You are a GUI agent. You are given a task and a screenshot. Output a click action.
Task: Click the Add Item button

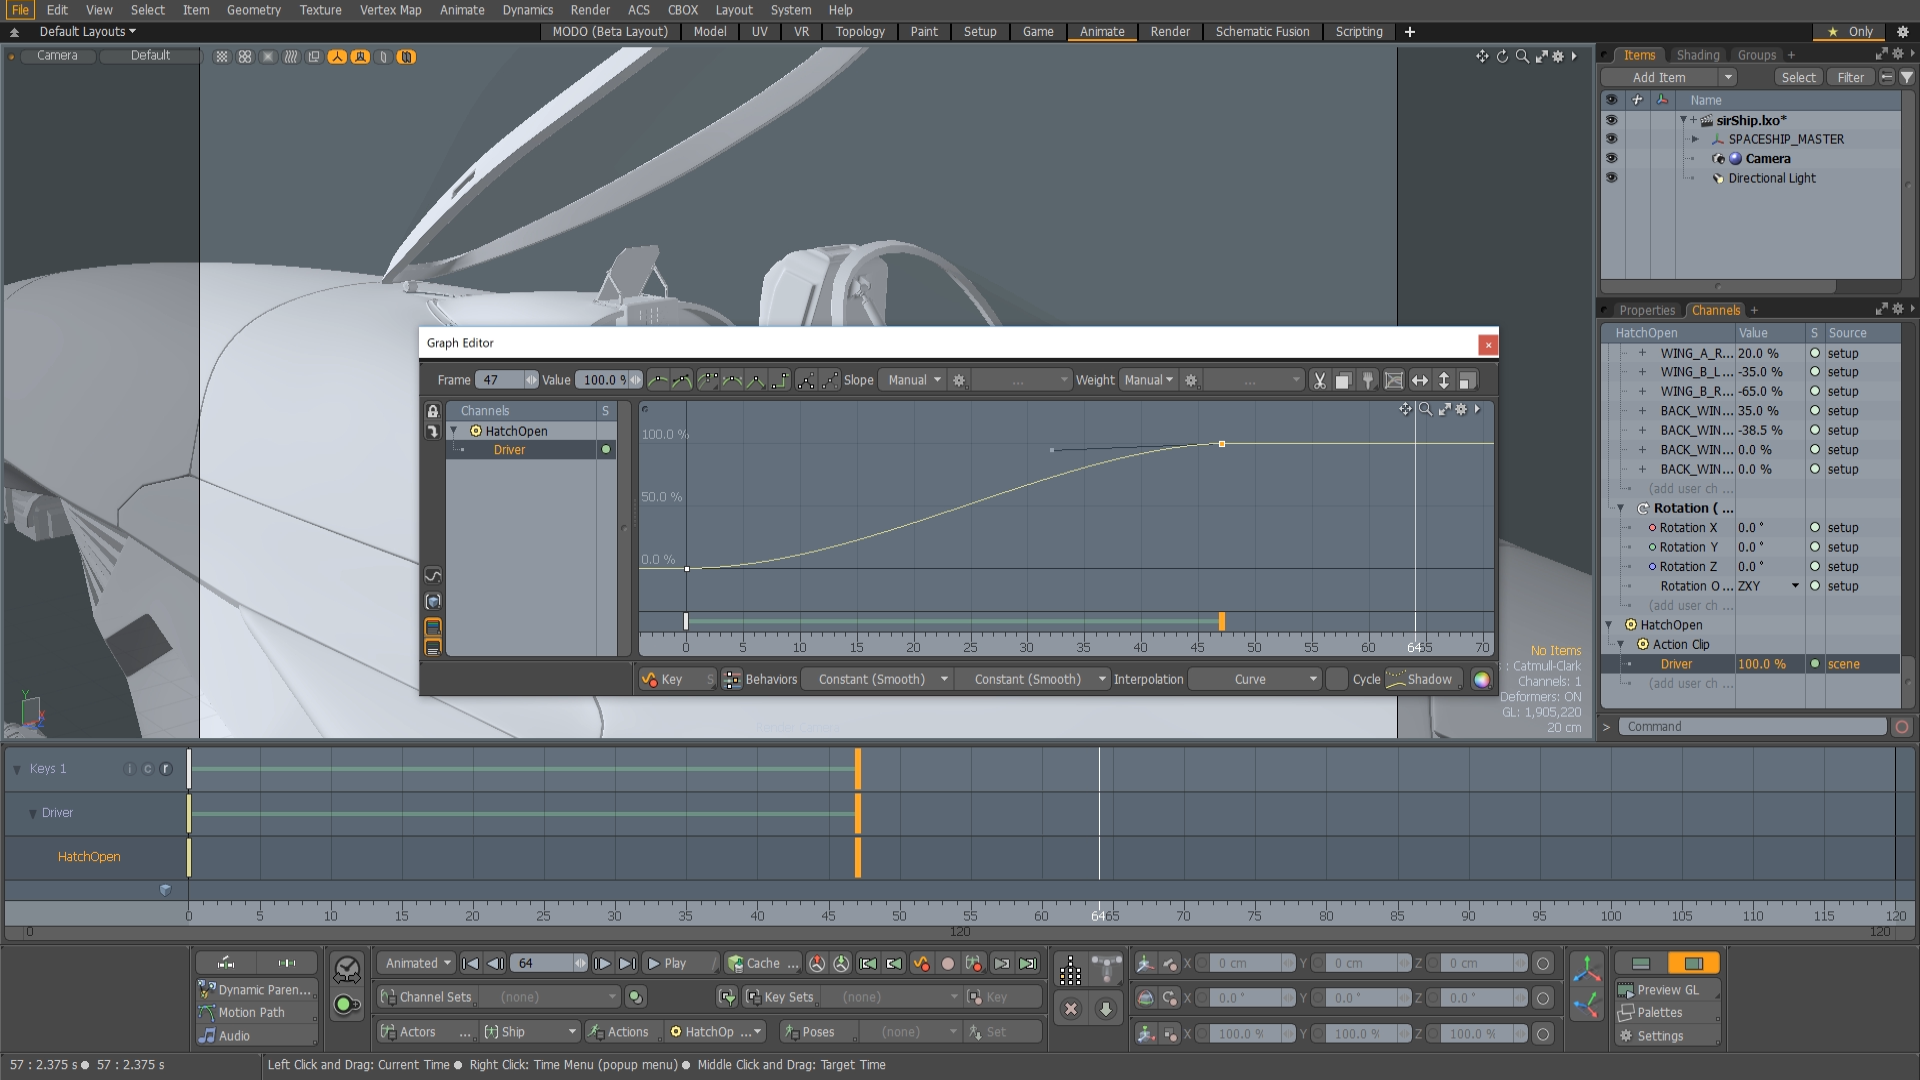pos(1660,77)
